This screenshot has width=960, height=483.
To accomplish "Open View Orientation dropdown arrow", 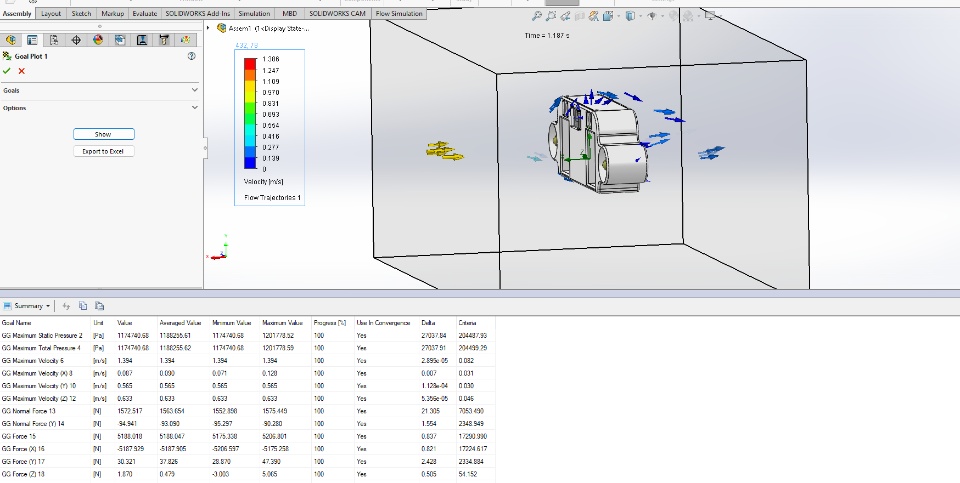I will click(618, 17).
